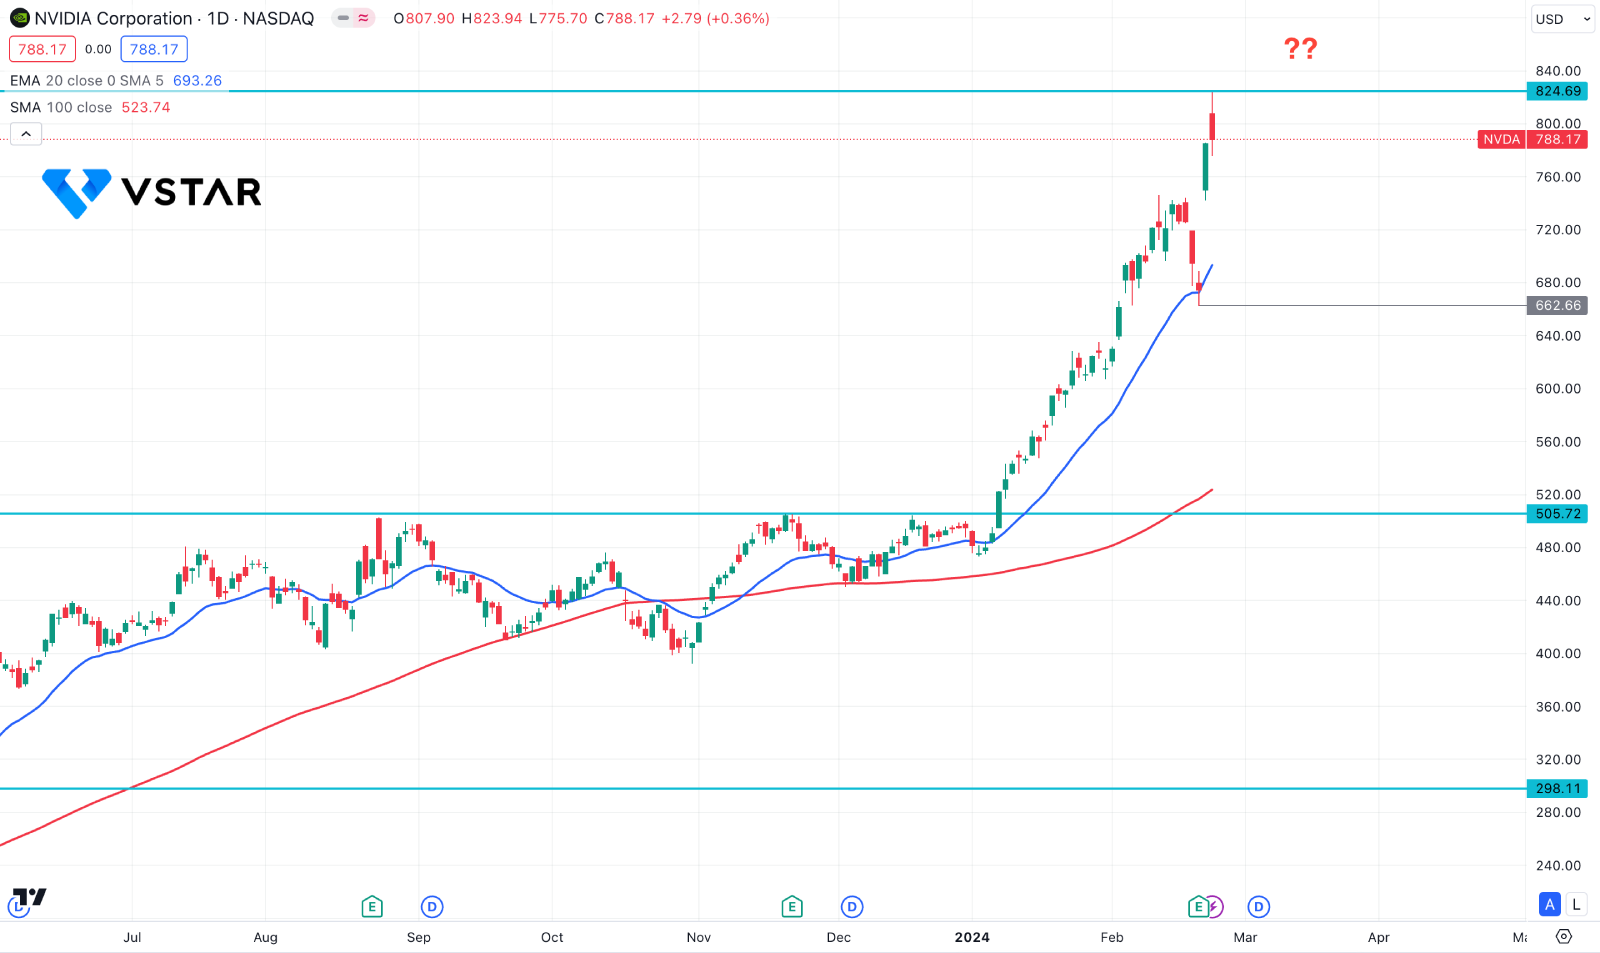The height and width of the screenshot is (953, 1600).
Task: Collapse the indicator legend with the chevron
Action: 26,134
